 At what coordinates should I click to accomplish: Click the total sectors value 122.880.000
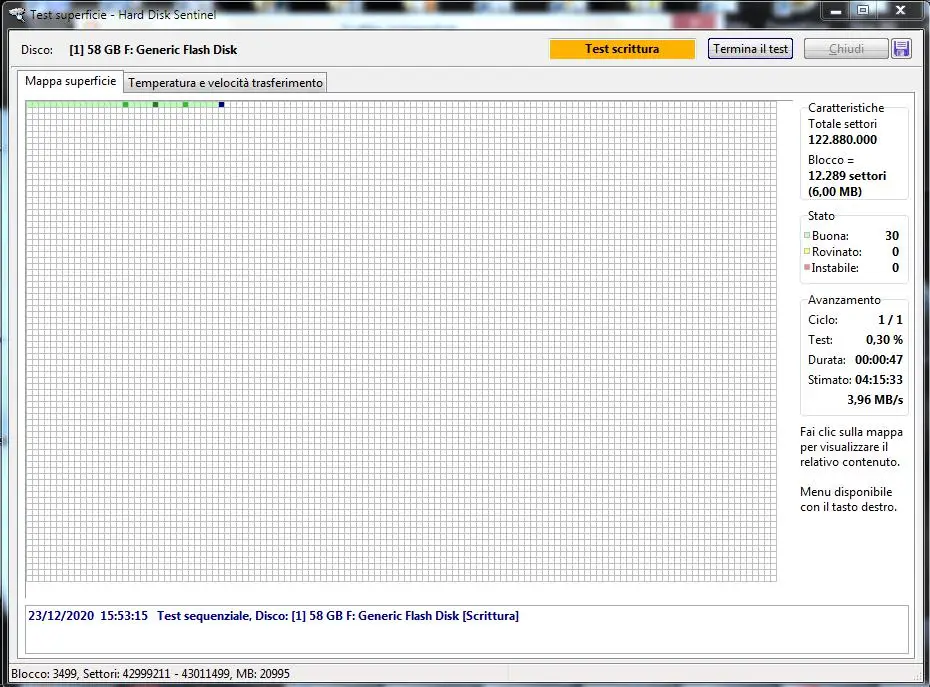click(x=842, y=140)
